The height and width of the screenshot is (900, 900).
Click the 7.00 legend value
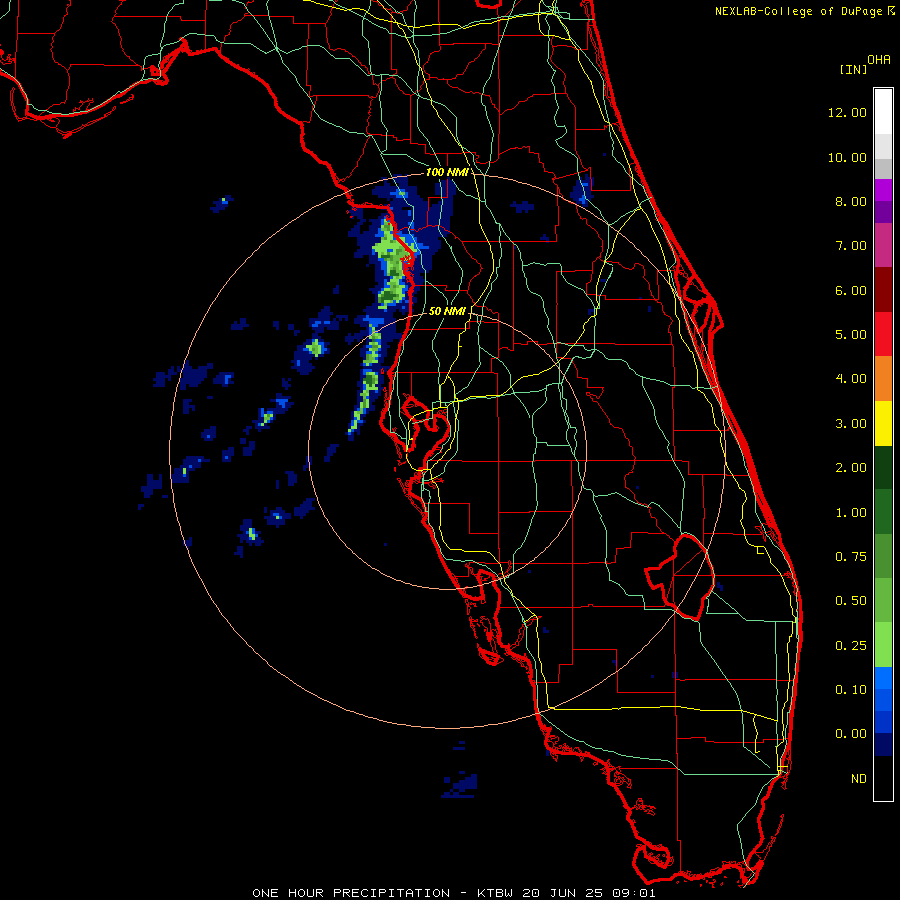point(851,246)
